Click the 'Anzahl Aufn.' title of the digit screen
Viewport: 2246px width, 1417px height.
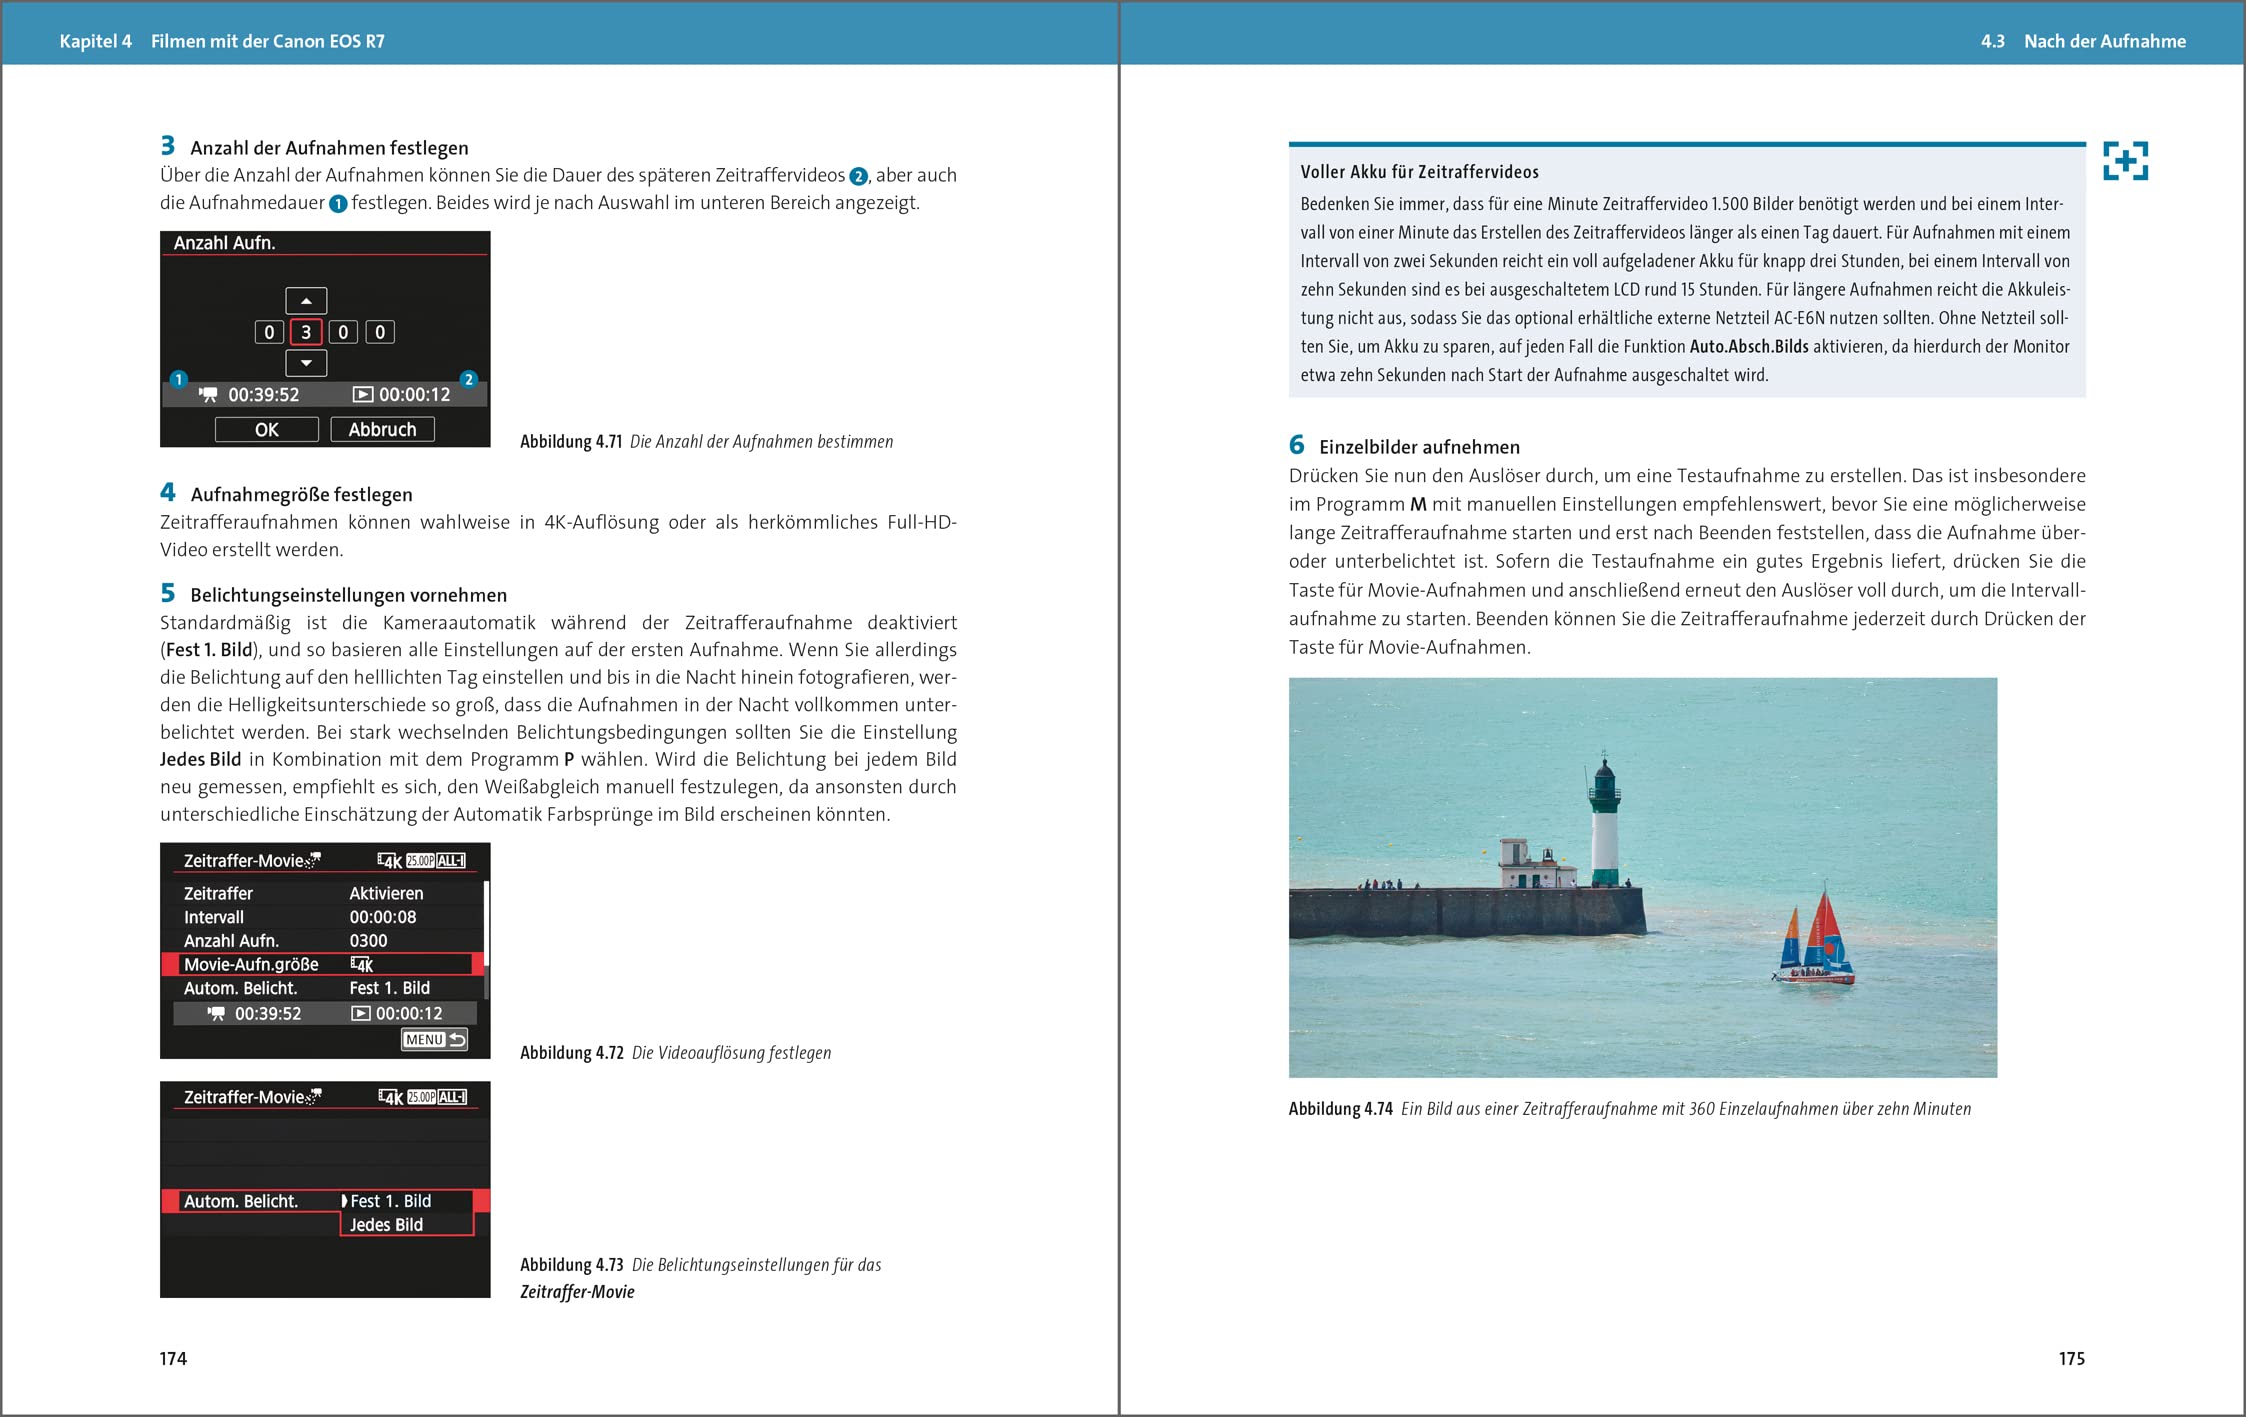(x=225, y=243)
